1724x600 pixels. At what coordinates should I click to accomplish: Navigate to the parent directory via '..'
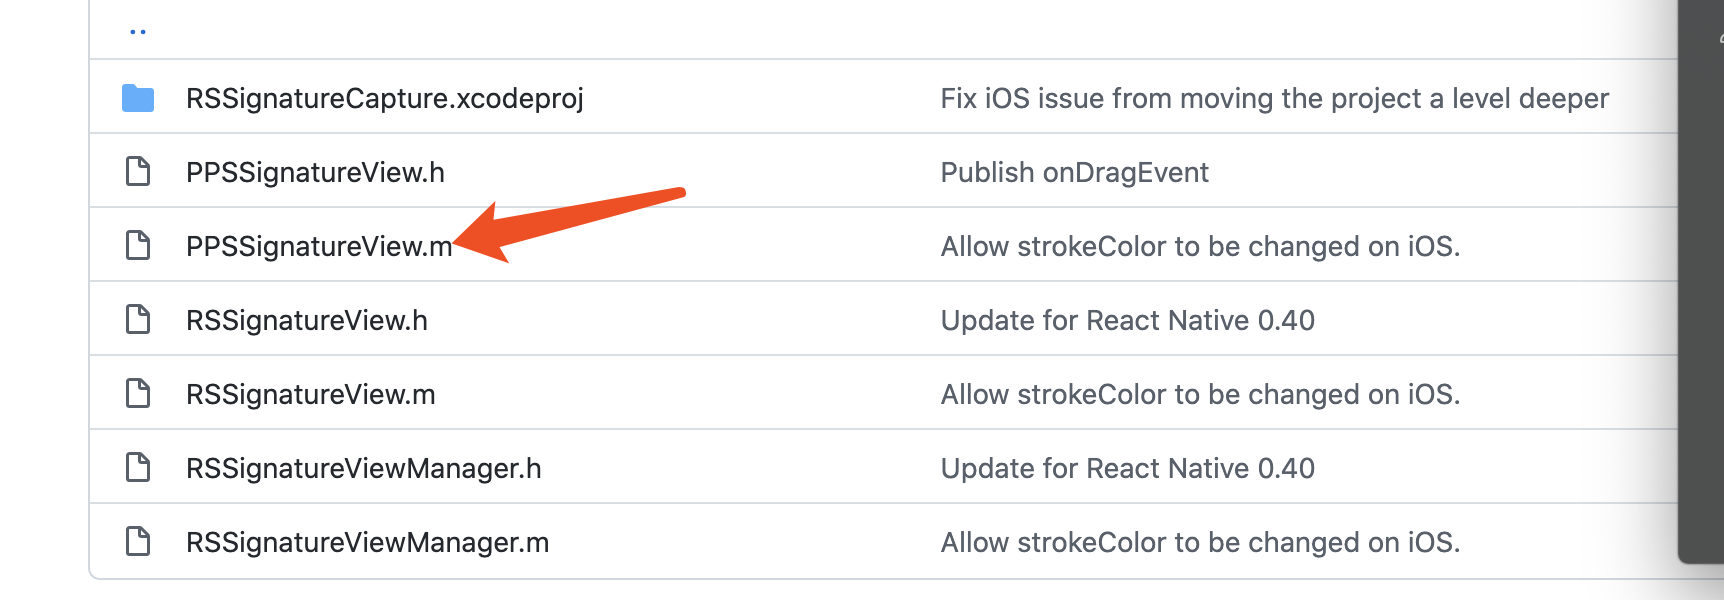point(139,30)
